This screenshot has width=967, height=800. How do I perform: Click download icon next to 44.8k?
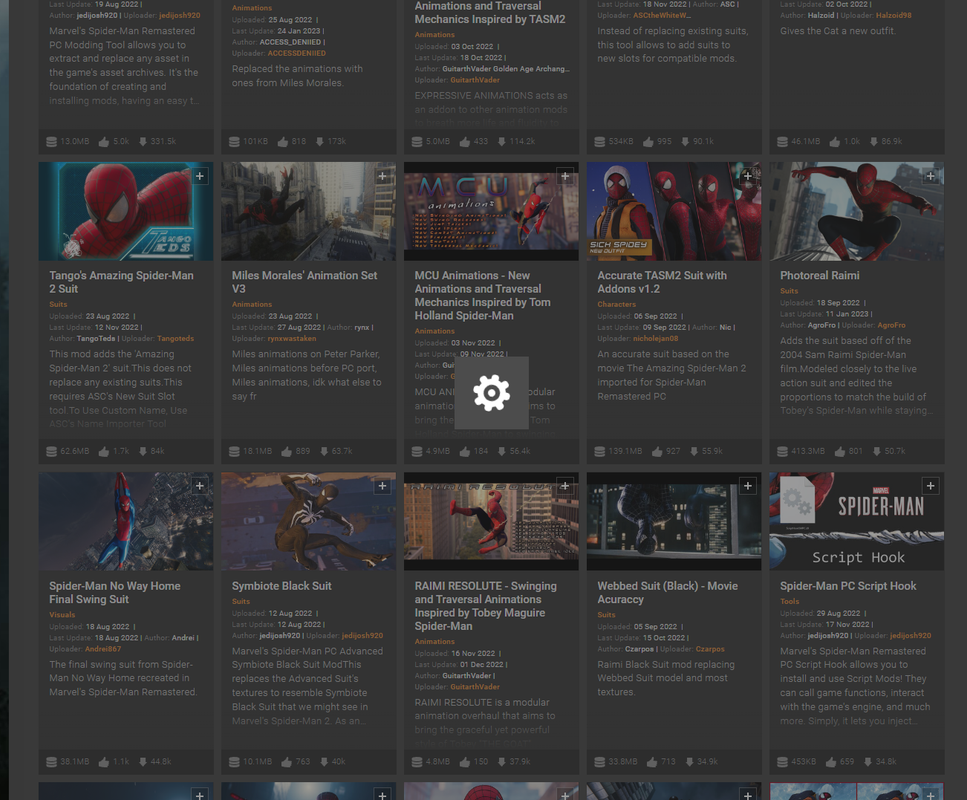pyautogui.click(x=143, y=762)
